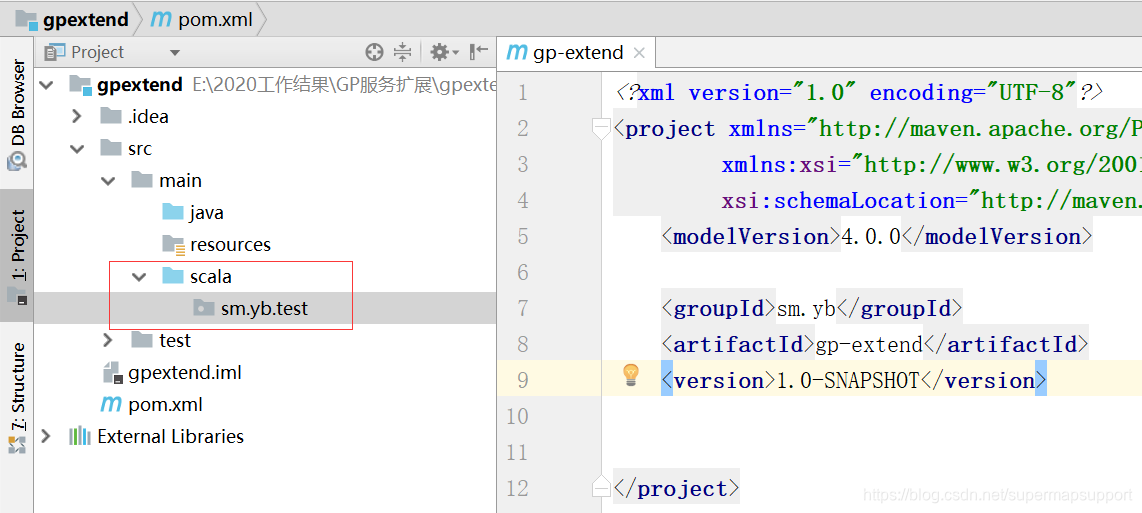Collapse the main folder

(x=109, y=181)
